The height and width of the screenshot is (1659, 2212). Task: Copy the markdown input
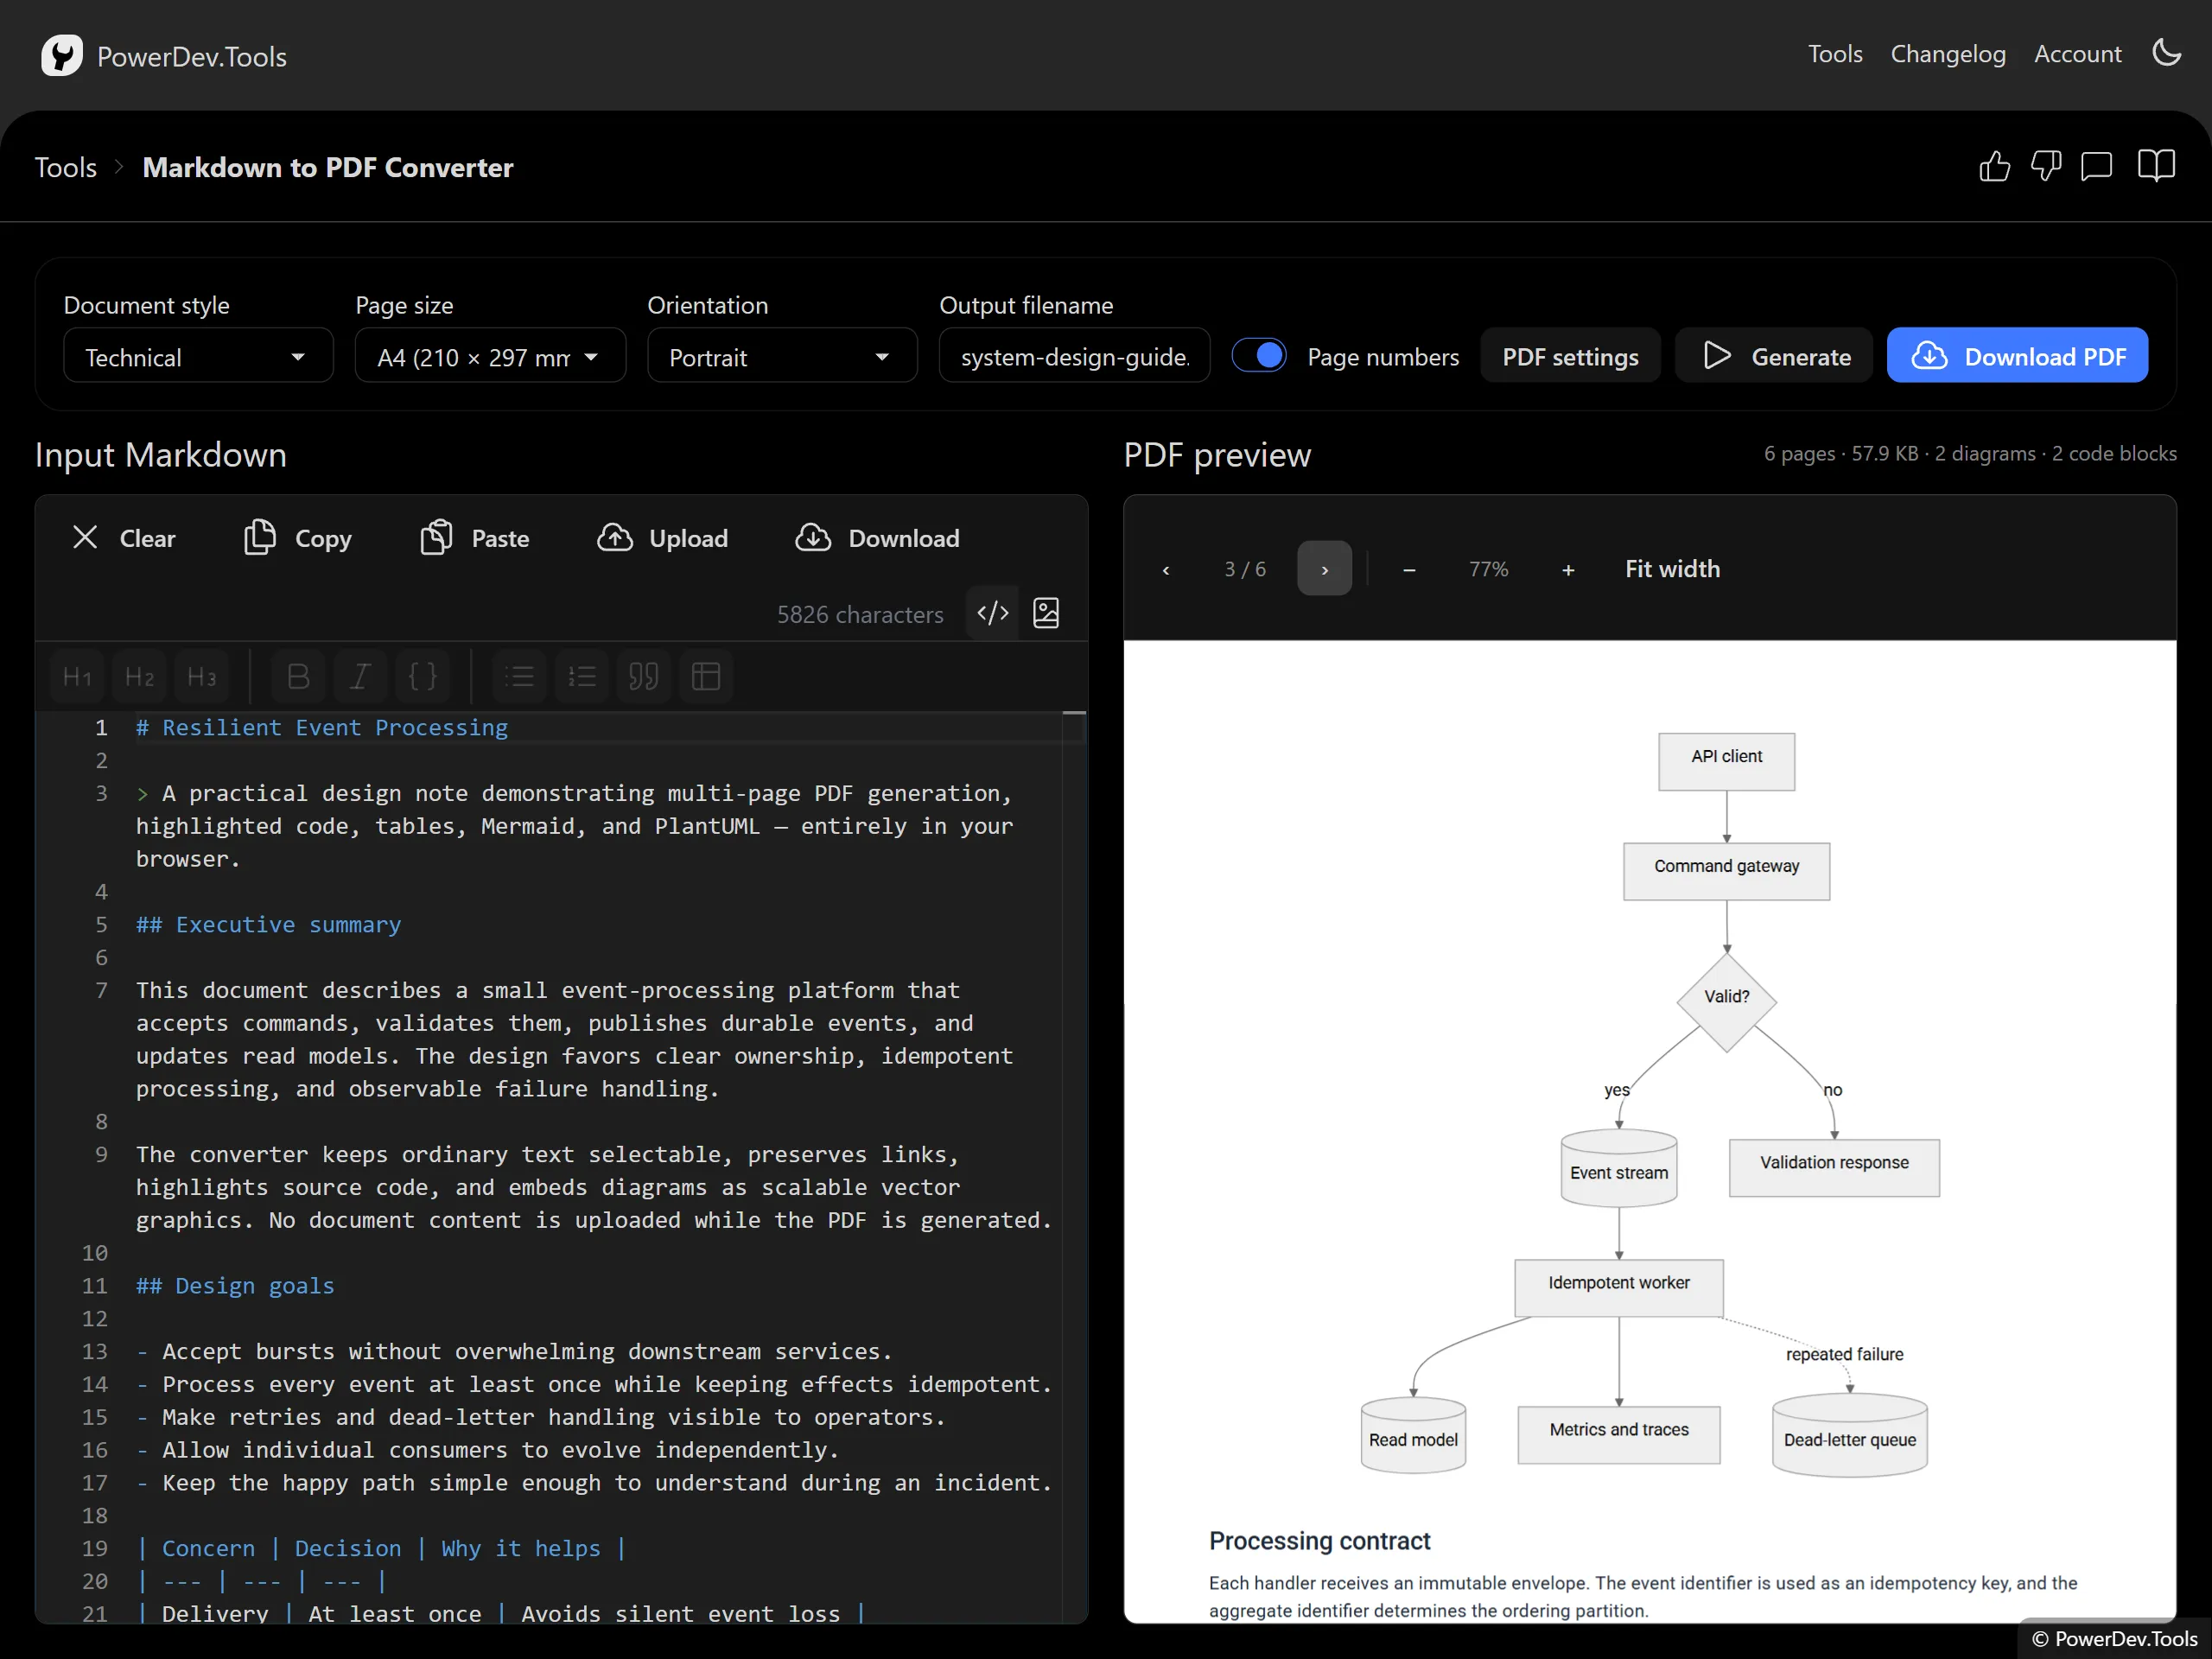click(x=298, y=538)
